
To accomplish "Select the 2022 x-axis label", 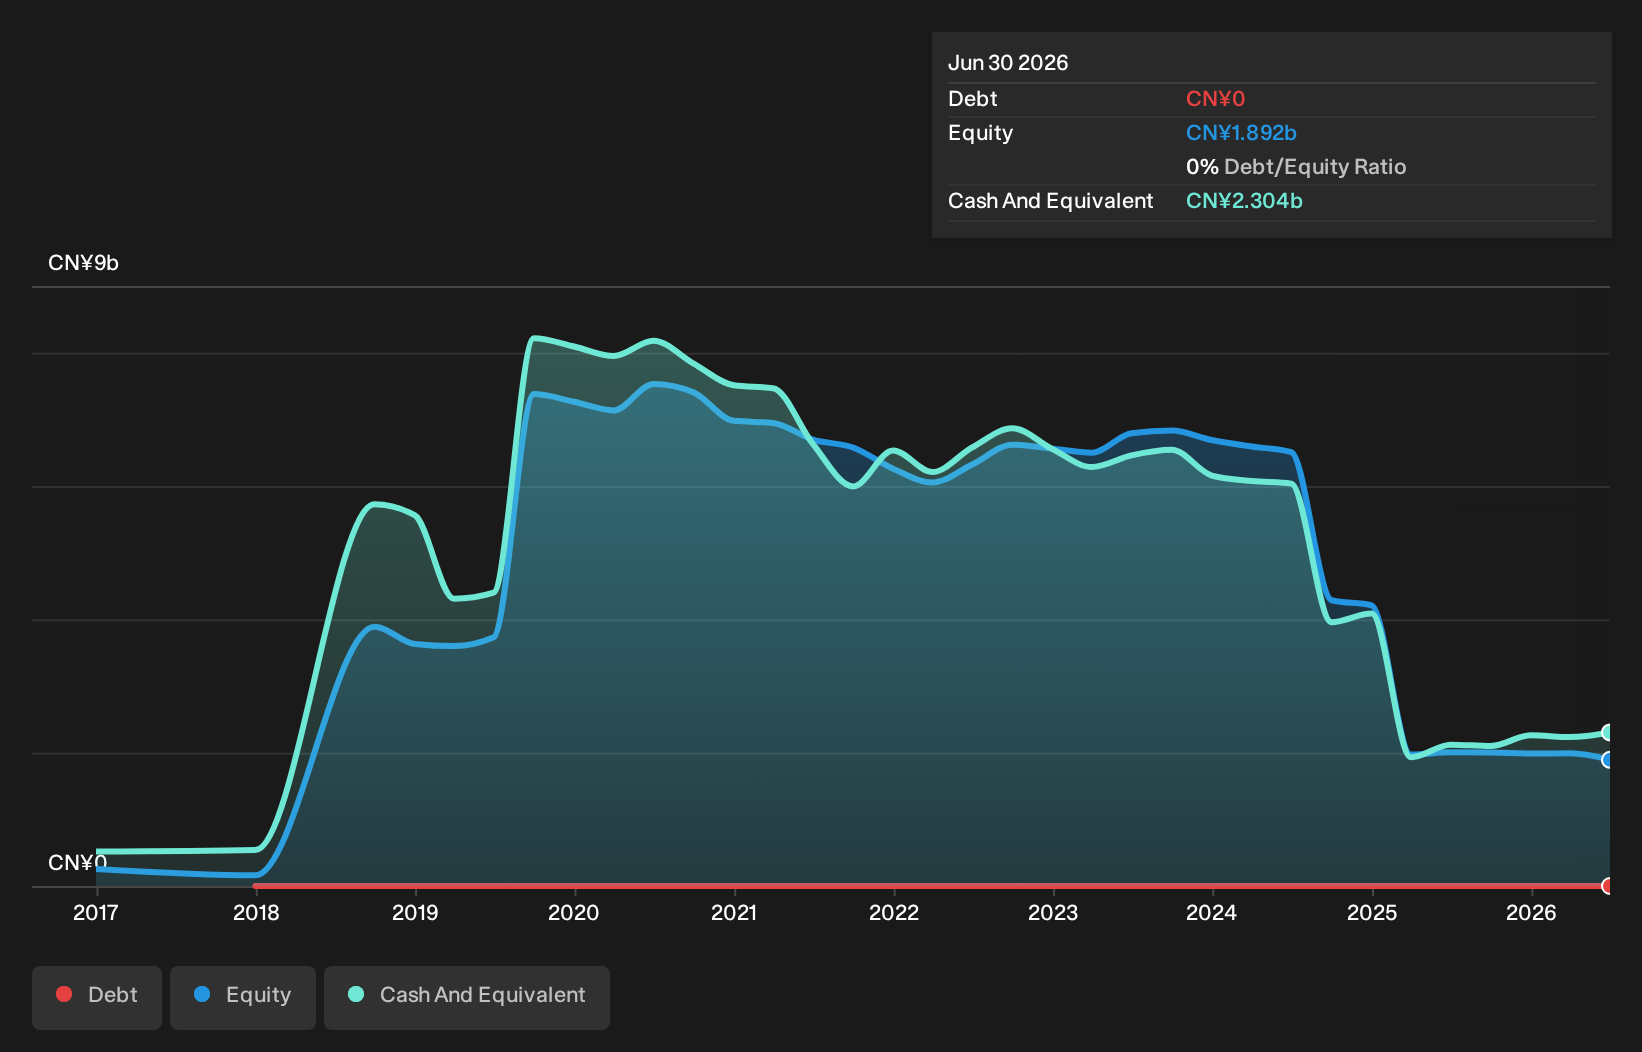I will pos(894,913).
